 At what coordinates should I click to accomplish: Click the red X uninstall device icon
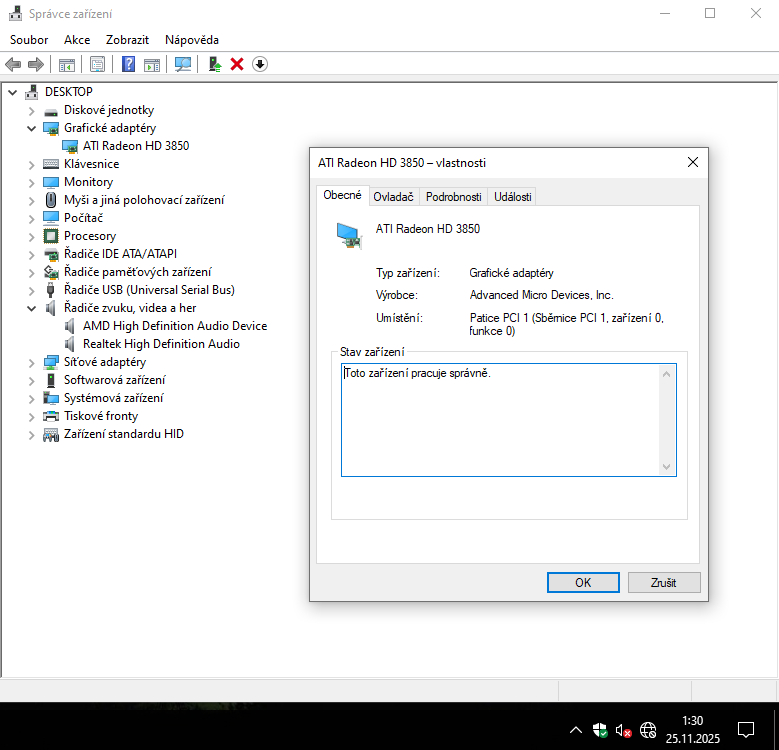point(237,64)
